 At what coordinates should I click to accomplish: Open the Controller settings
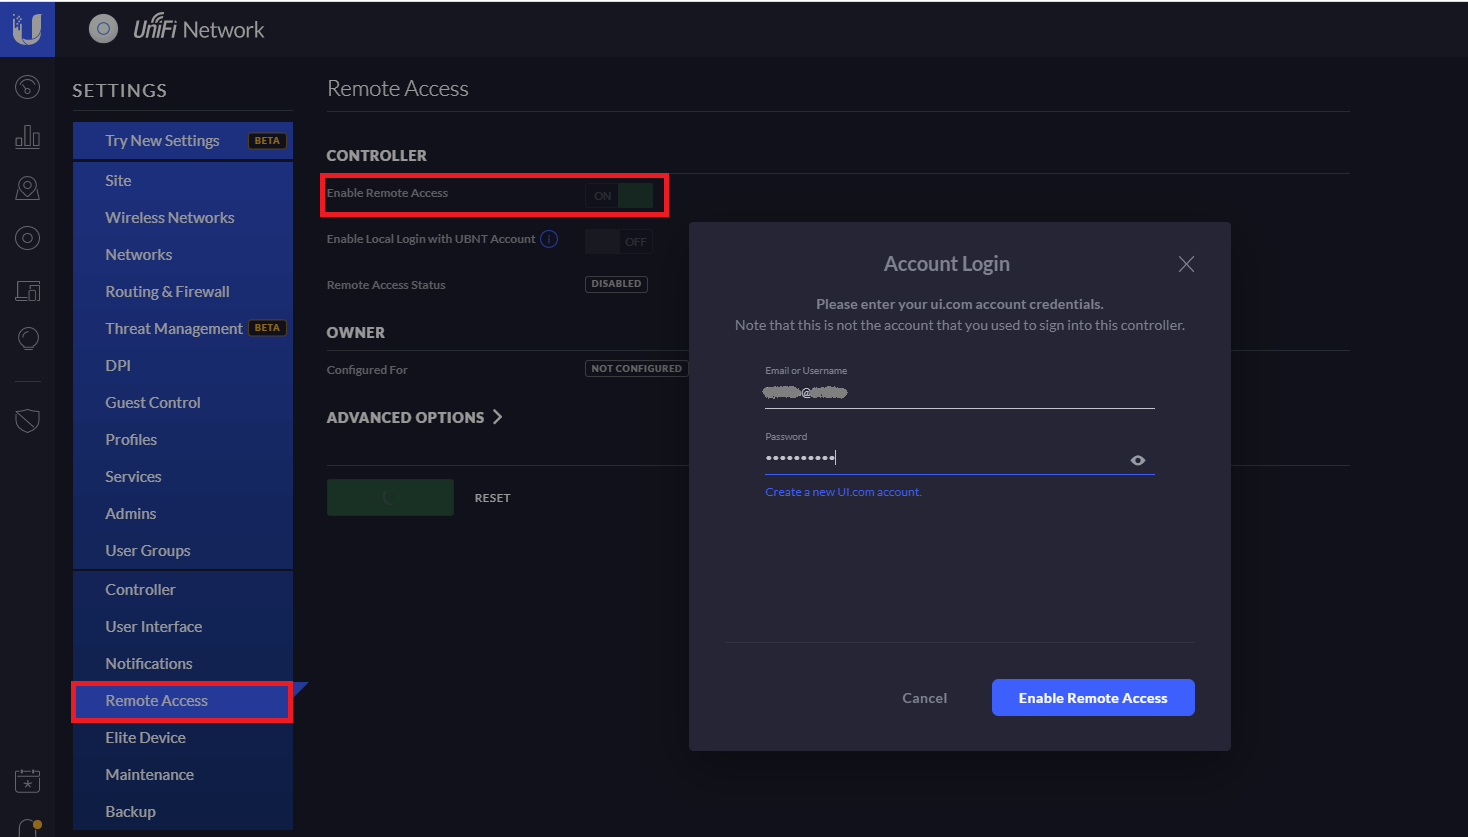(183, 589)
